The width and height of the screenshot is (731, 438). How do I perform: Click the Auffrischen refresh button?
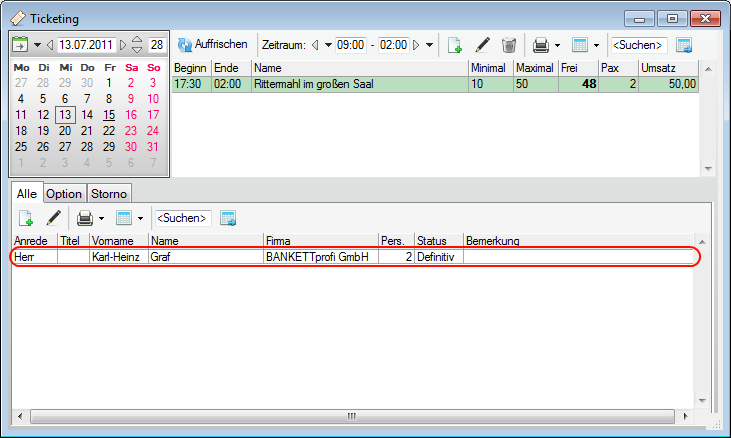coord(213,45)
